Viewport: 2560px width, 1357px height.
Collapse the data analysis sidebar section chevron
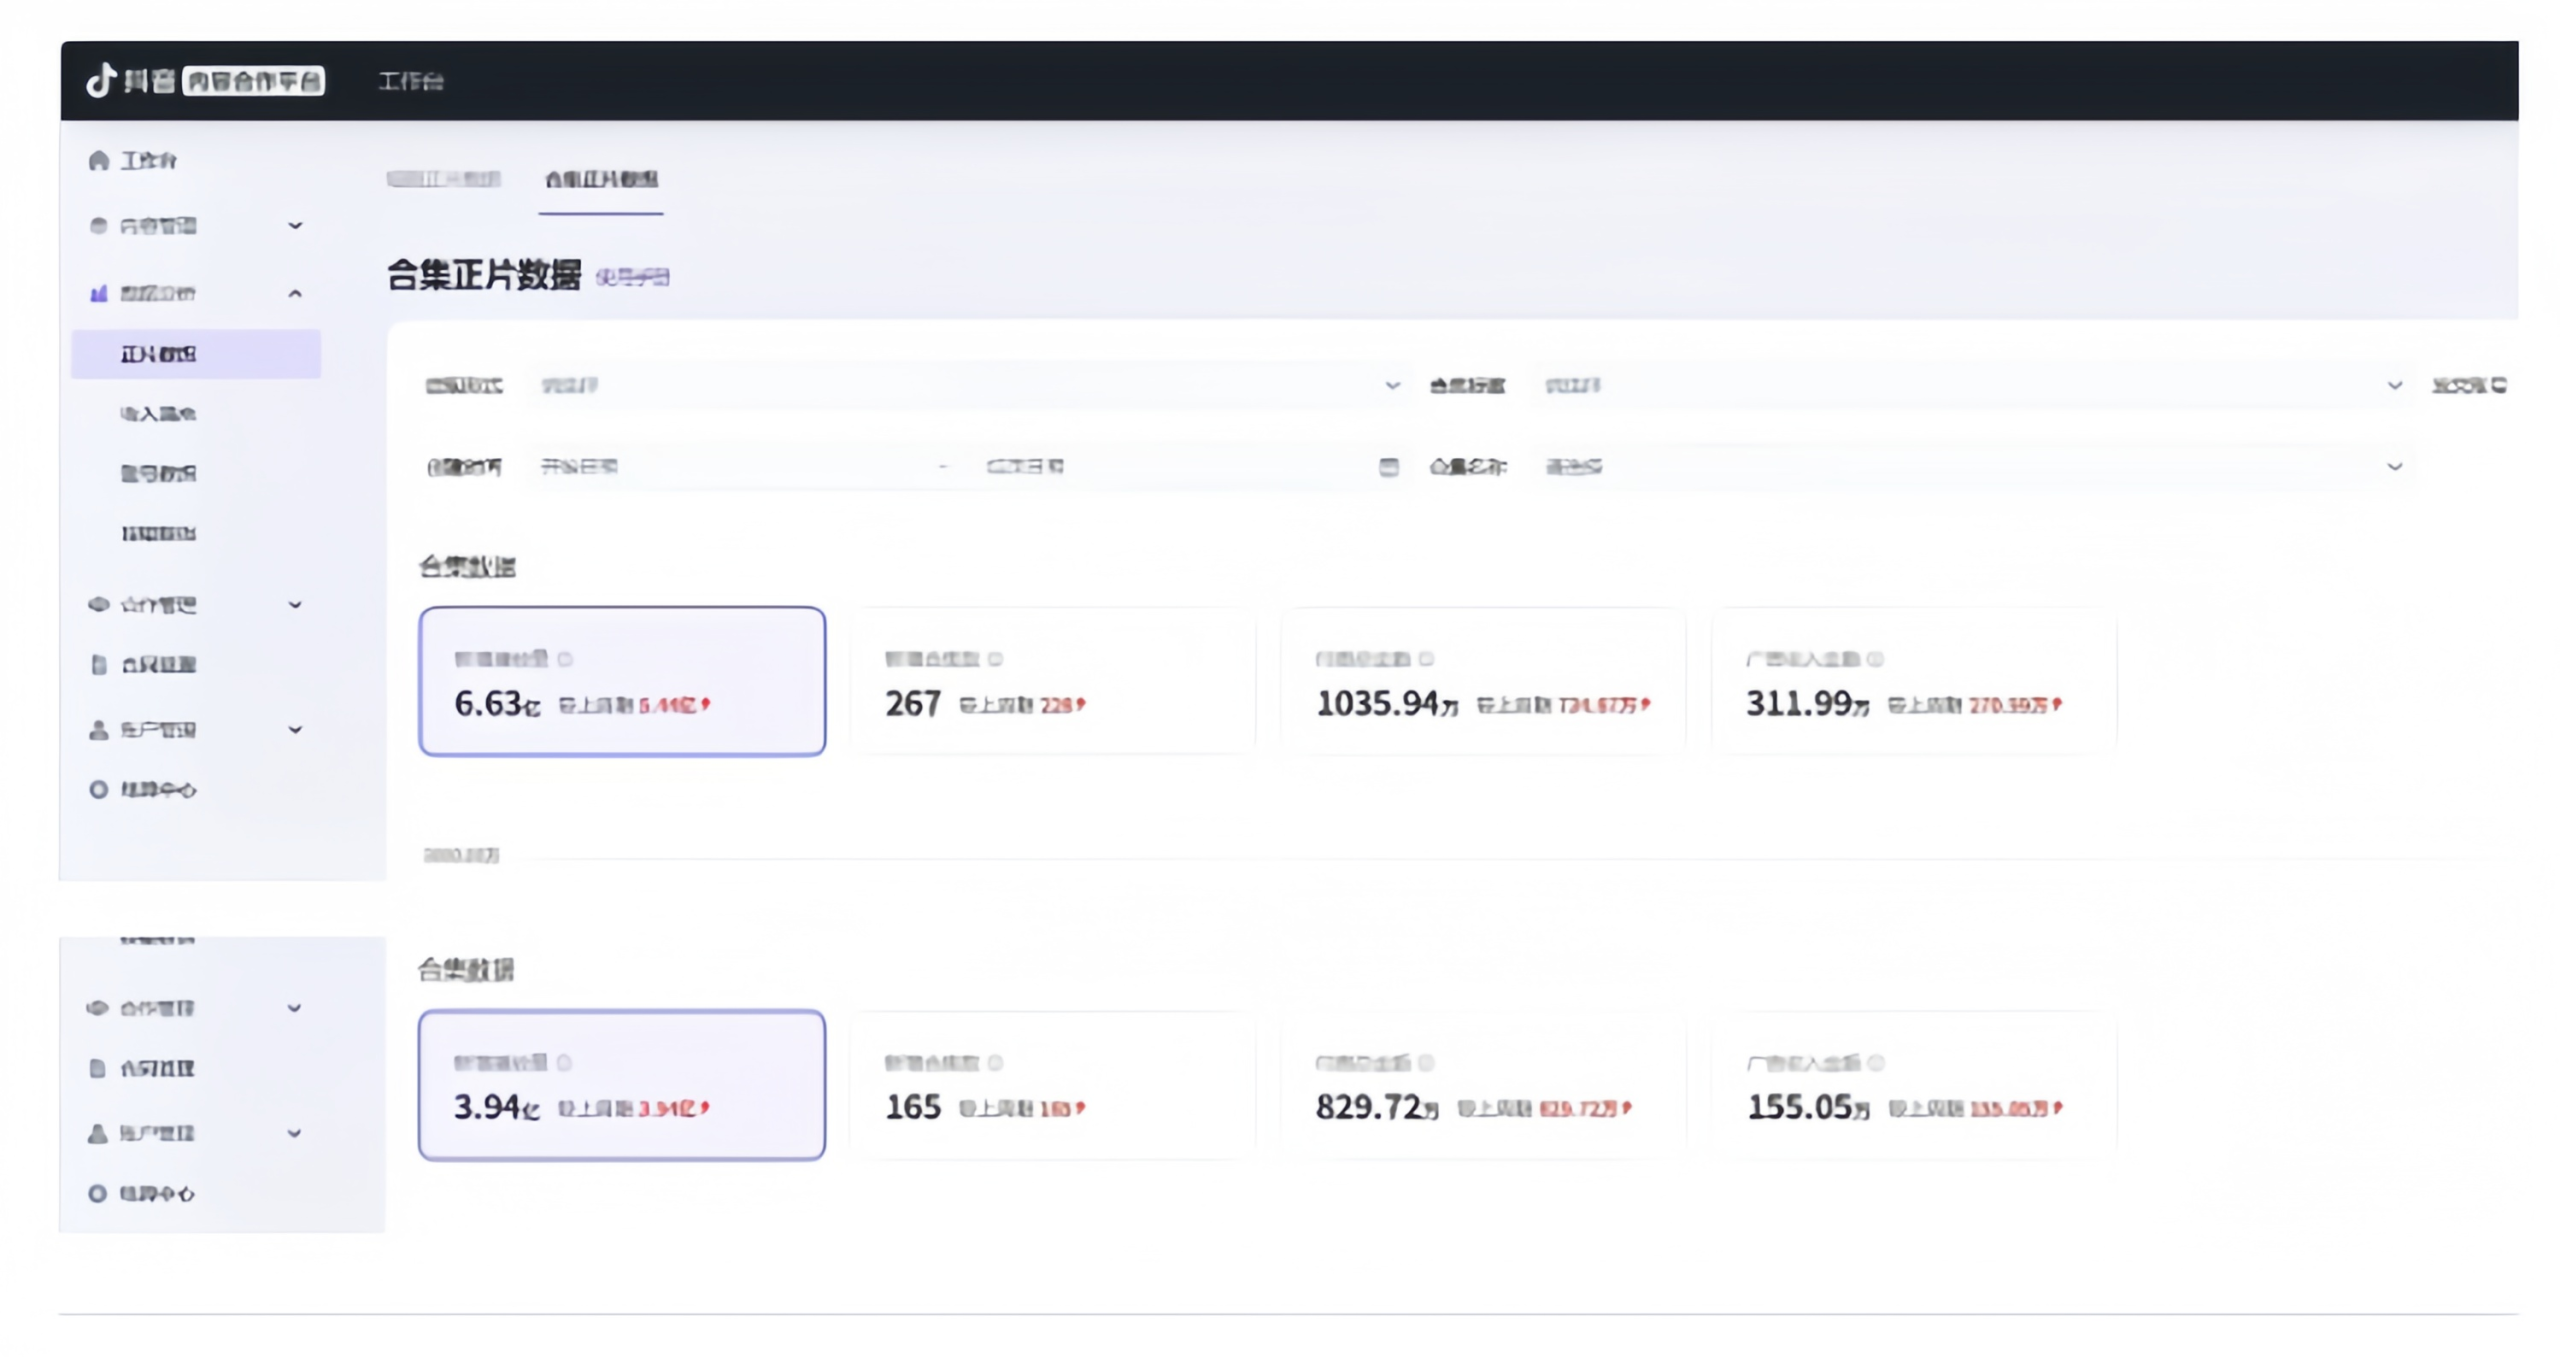click(x=295, y=293)
